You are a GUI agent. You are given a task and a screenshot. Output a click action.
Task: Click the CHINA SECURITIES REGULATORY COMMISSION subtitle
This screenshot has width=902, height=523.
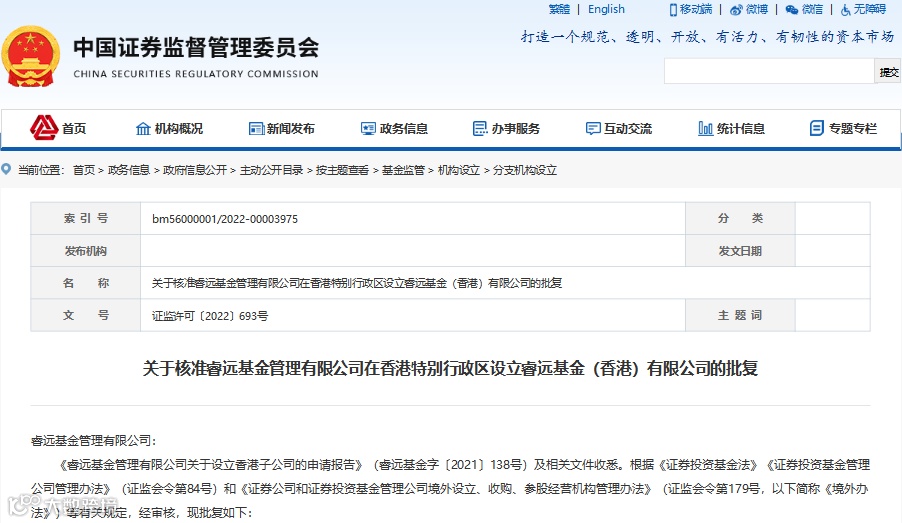point(196,74)
